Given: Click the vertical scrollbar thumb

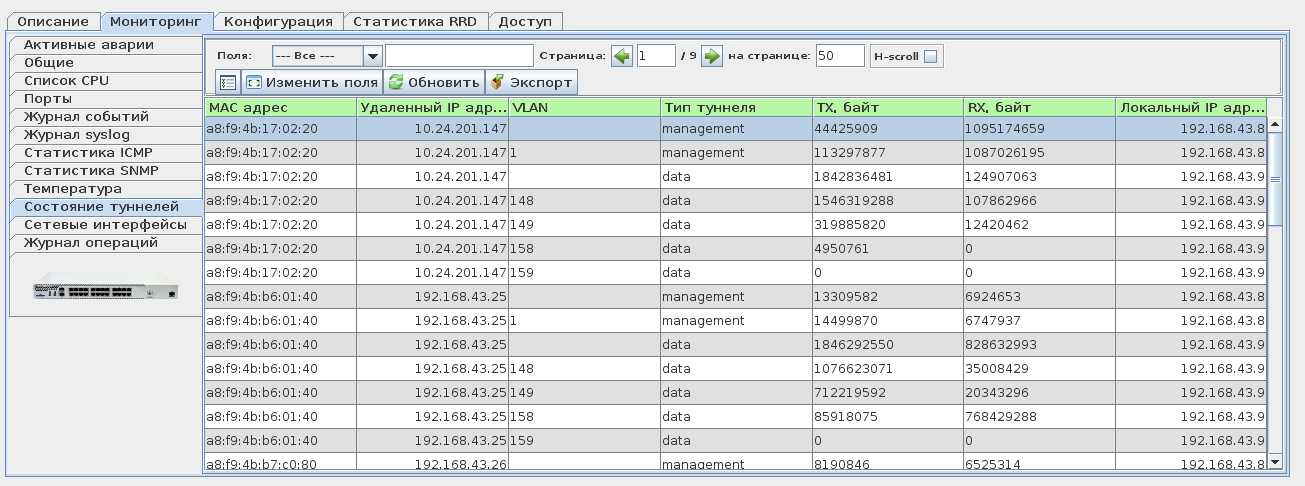Looking at the screenshot, I should 1274,178.
